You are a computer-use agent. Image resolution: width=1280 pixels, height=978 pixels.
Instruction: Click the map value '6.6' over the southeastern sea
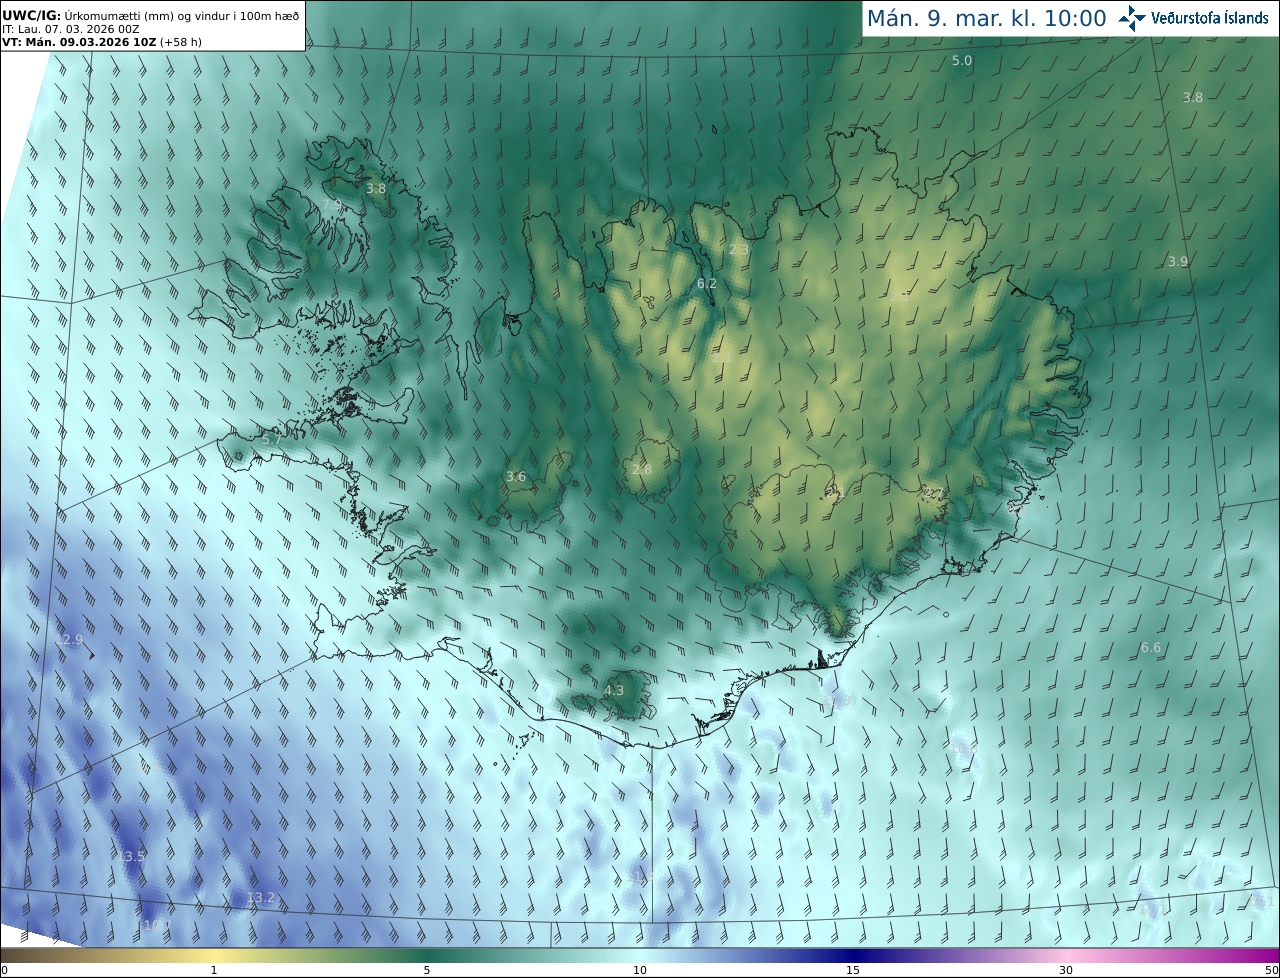(1151, 647)
